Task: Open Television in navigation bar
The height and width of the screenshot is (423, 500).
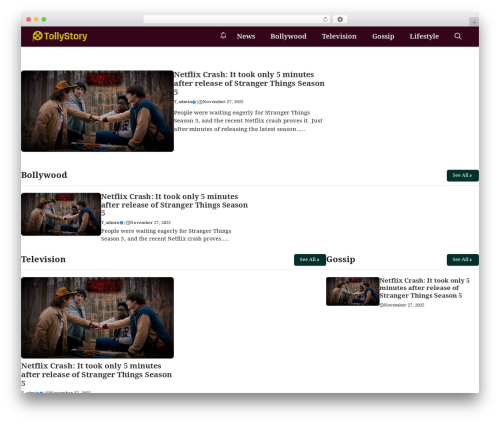Action: [x=339, y=36]
